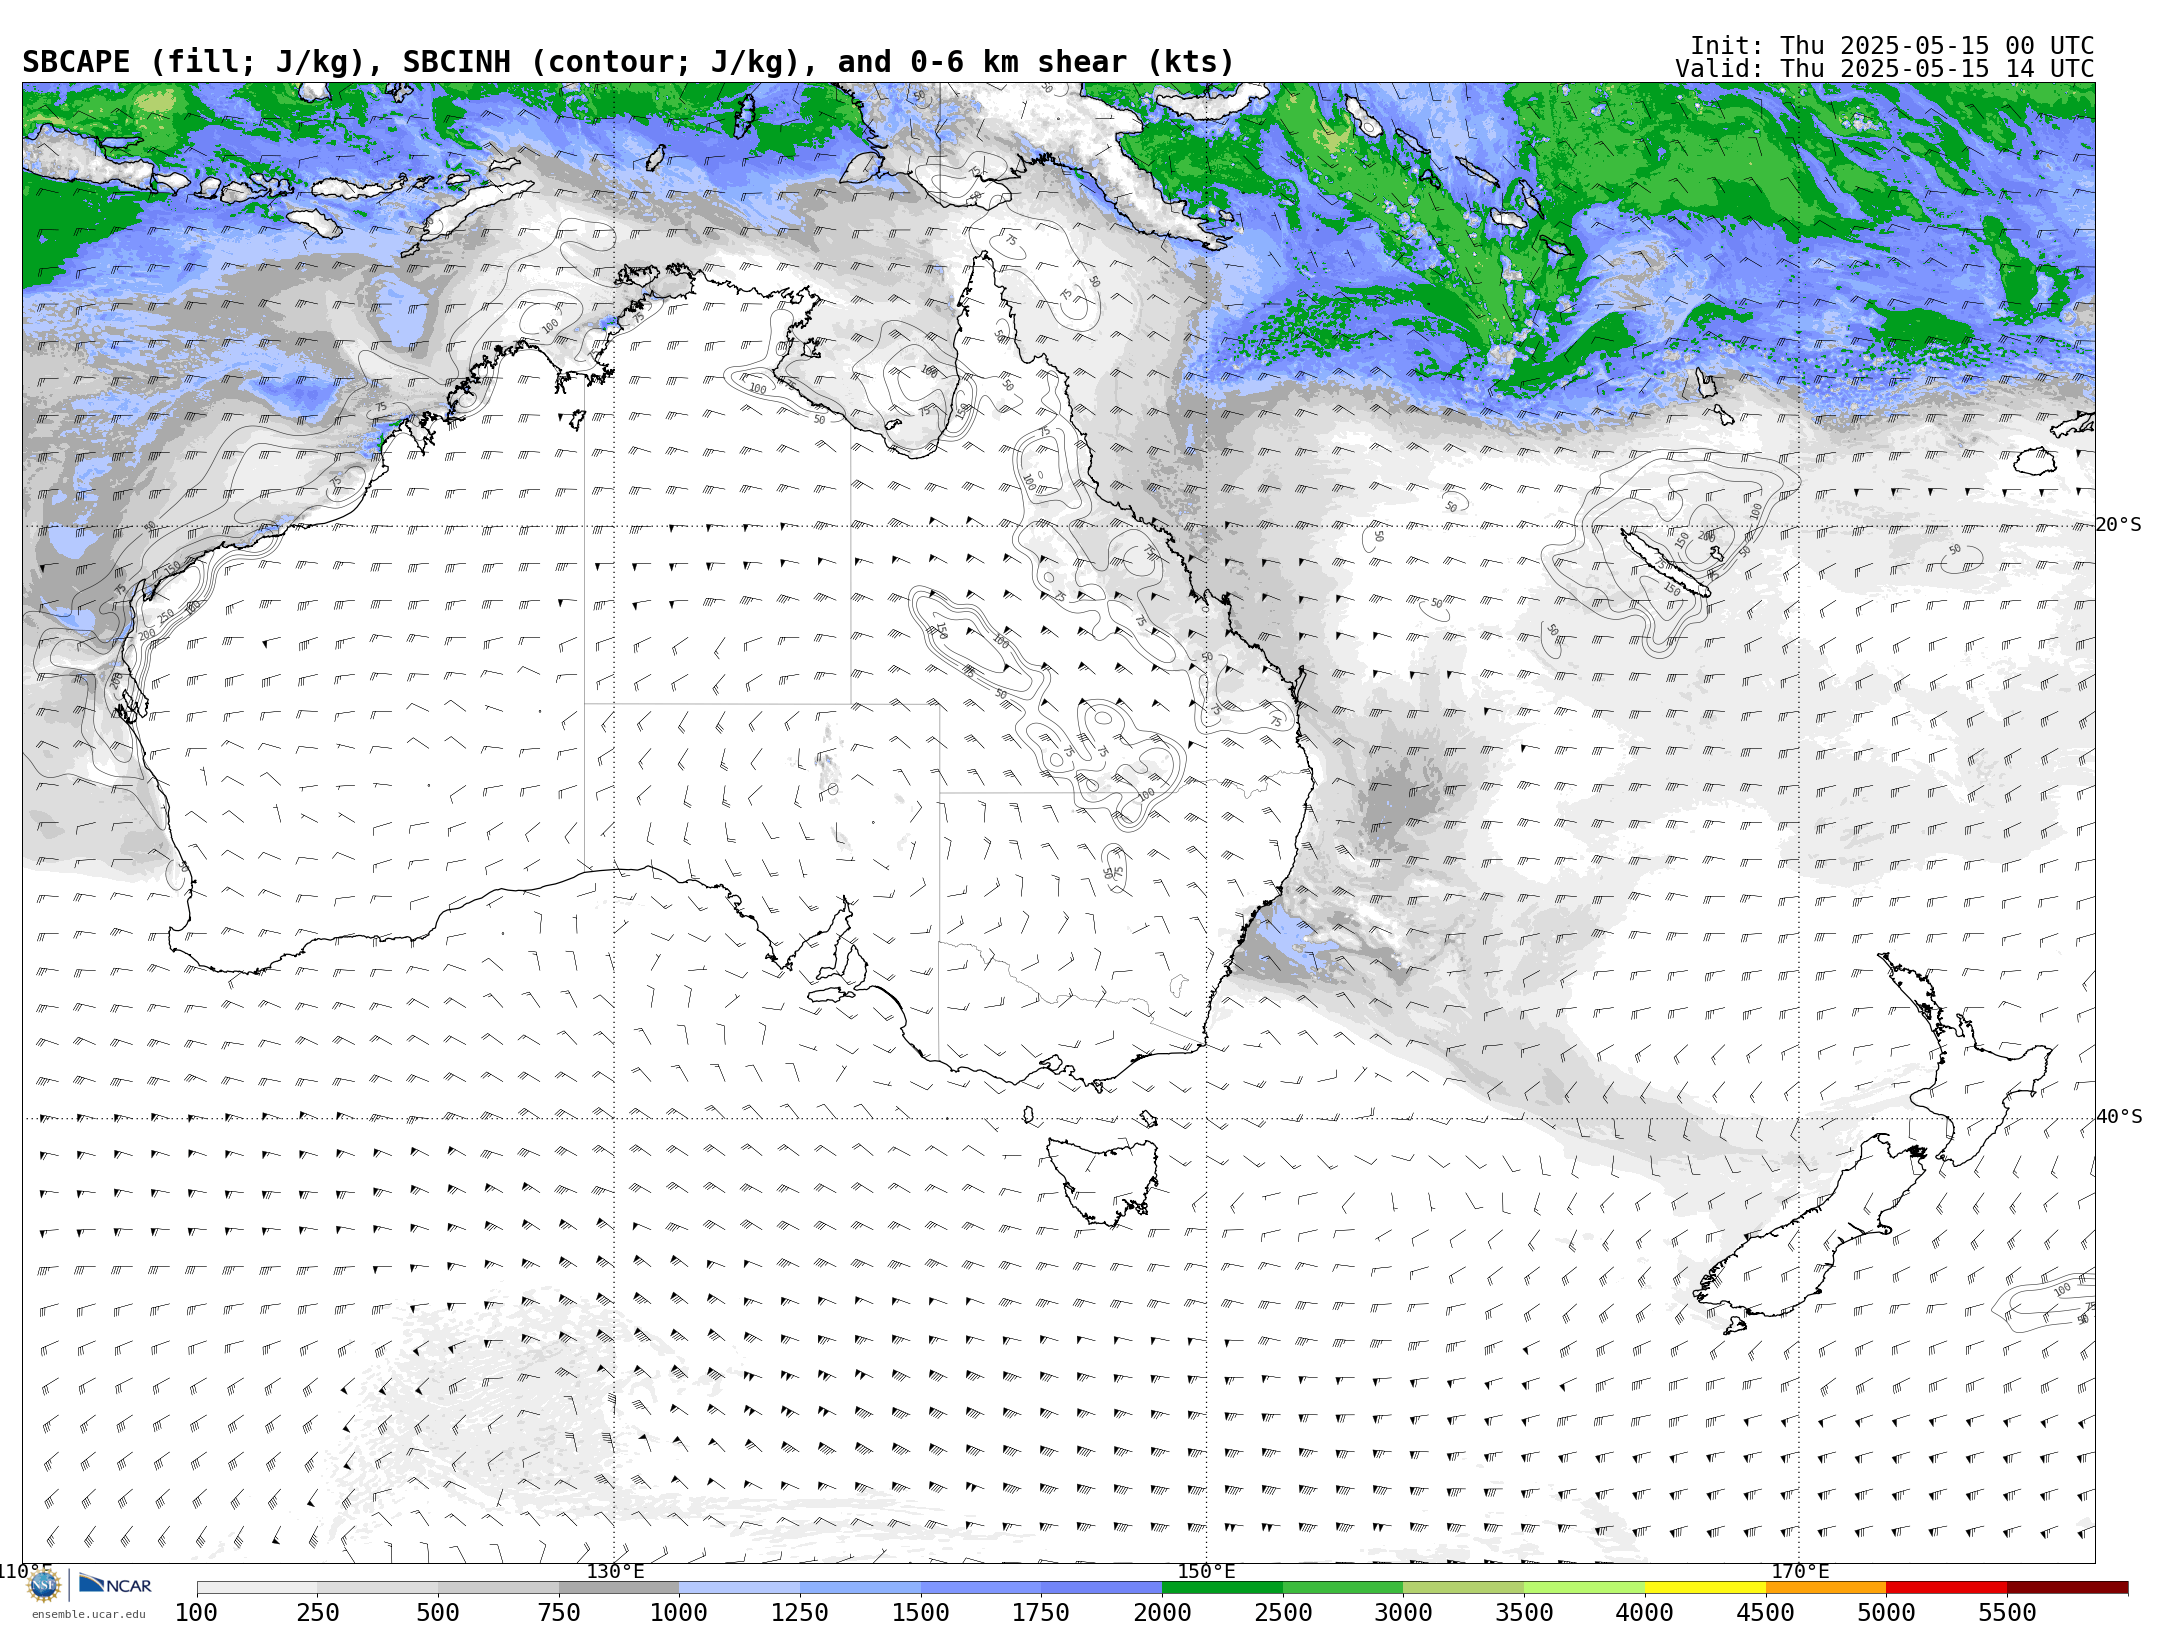Click the colorbar label 500
This screenshot has height=1626, width=2160.
tap(438, 1612)
